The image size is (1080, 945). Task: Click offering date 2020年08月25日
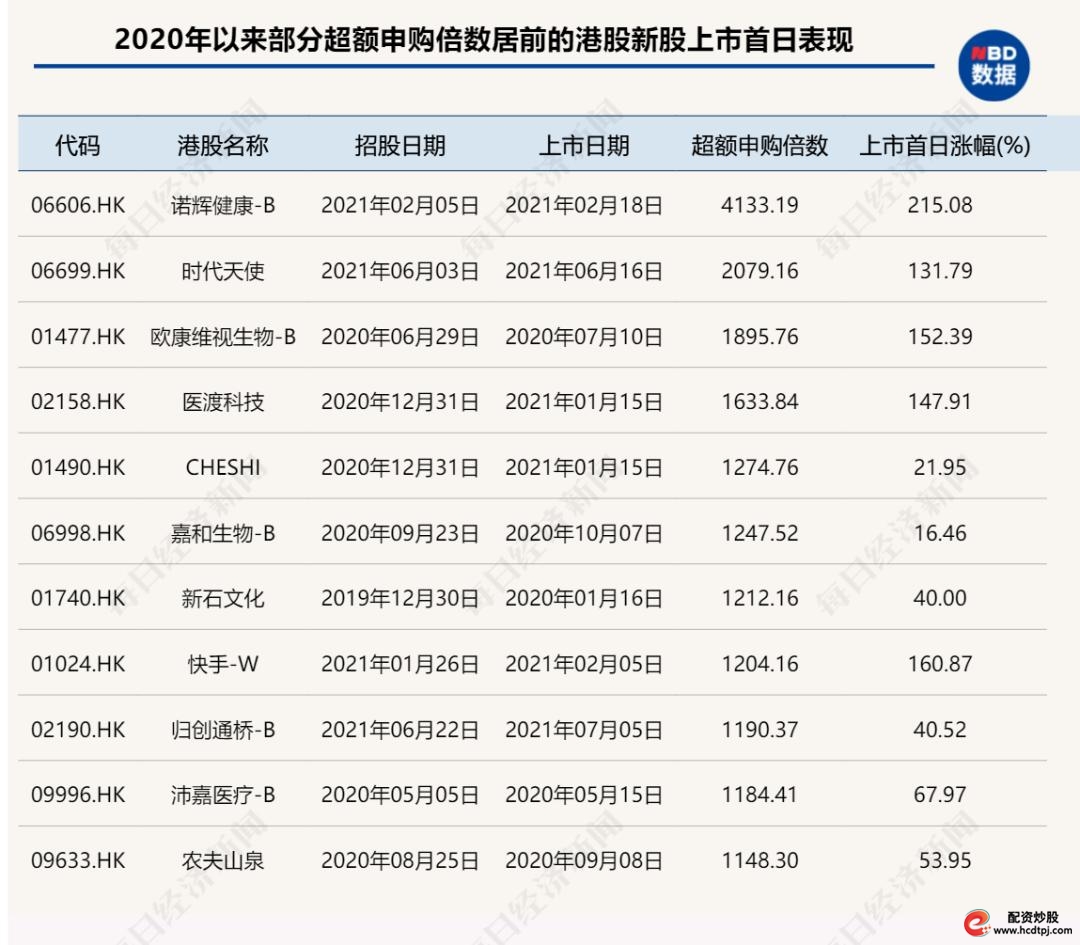[x=400, y=860]
